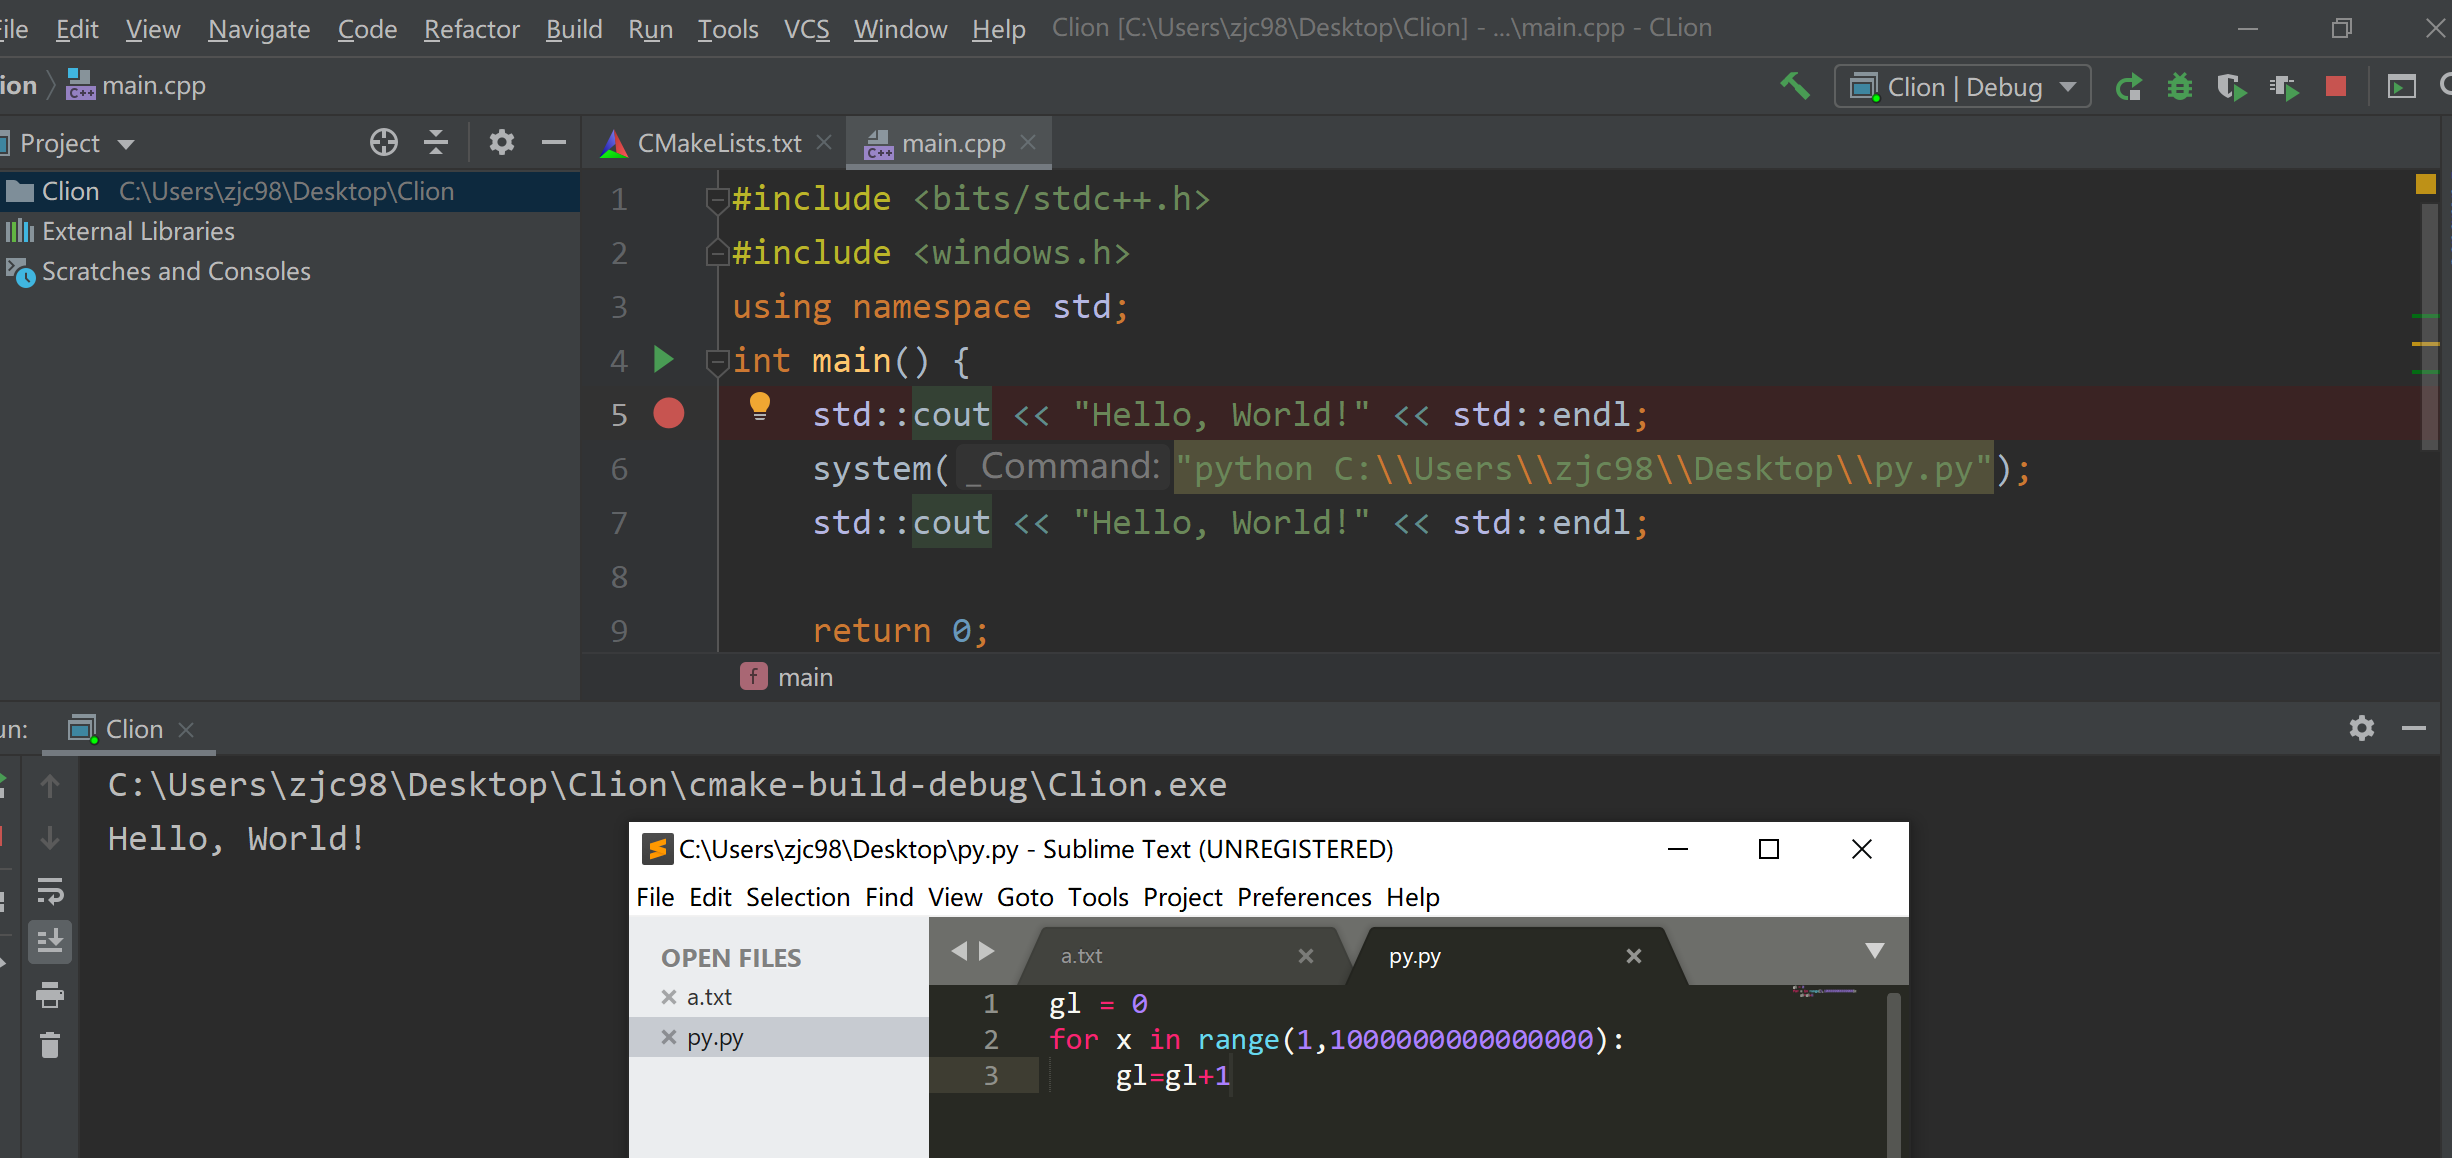The width and height of the screenshot is (2452, 1158).
Task: Open Sublime Text Preferences menu
Action: (1304, 897)
